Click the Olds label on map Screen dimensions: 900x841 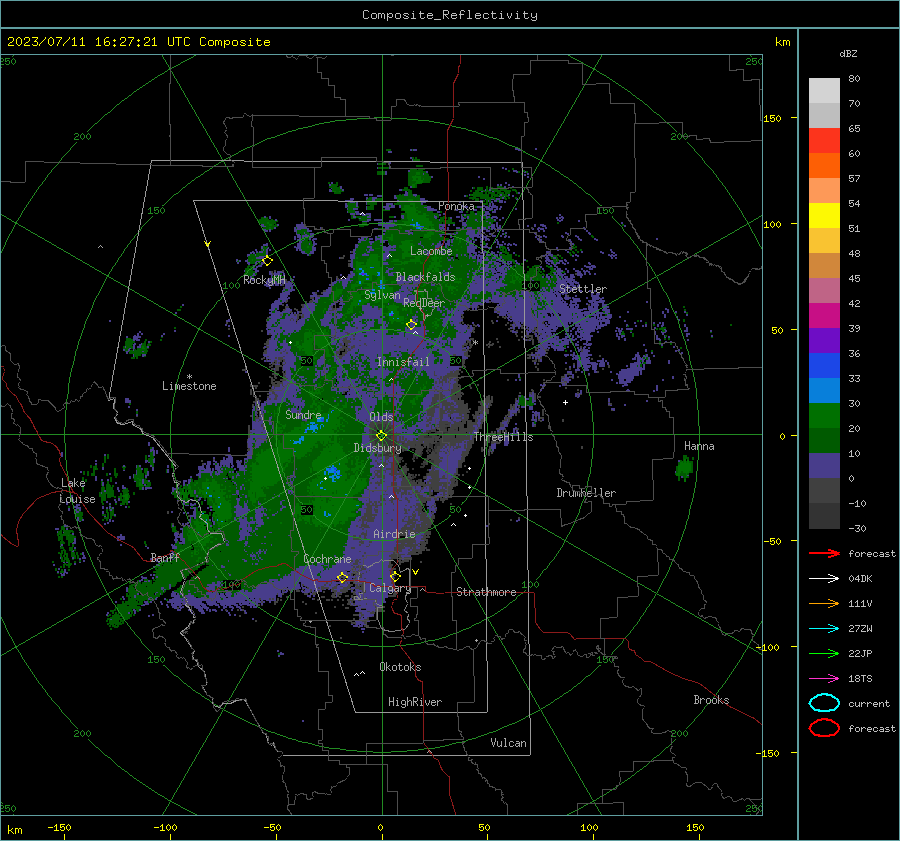(381, 417)
